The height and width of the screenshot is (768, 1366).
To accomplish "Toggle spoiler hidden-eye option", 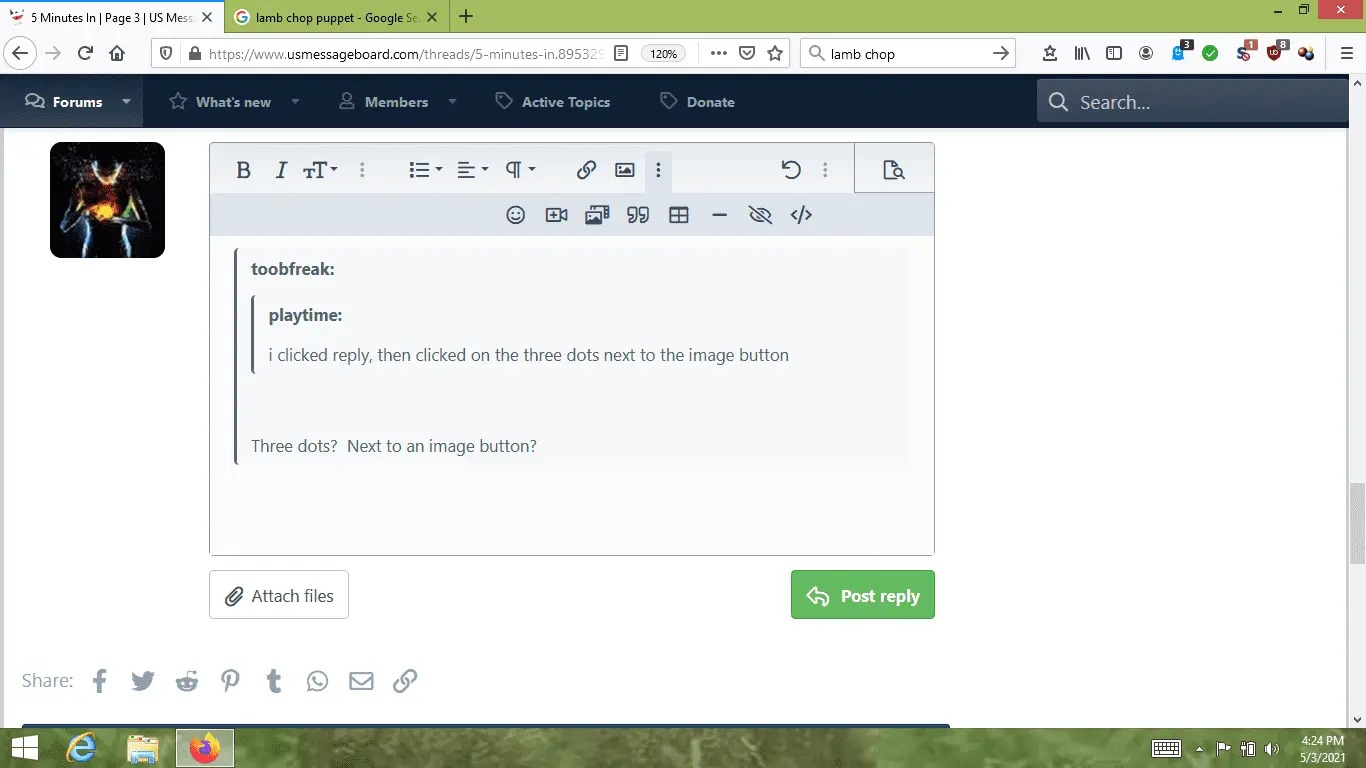I will click(x=760, y=215).
